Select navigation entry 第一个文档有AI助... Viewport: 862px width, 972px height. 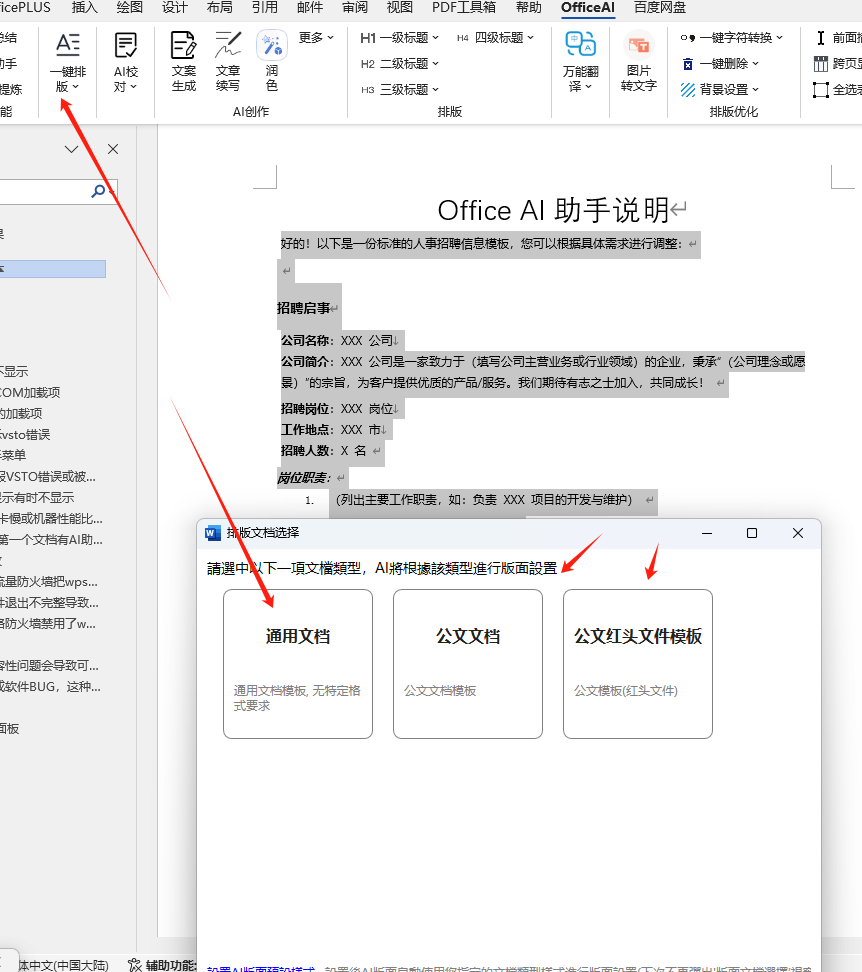pos(51,540)
